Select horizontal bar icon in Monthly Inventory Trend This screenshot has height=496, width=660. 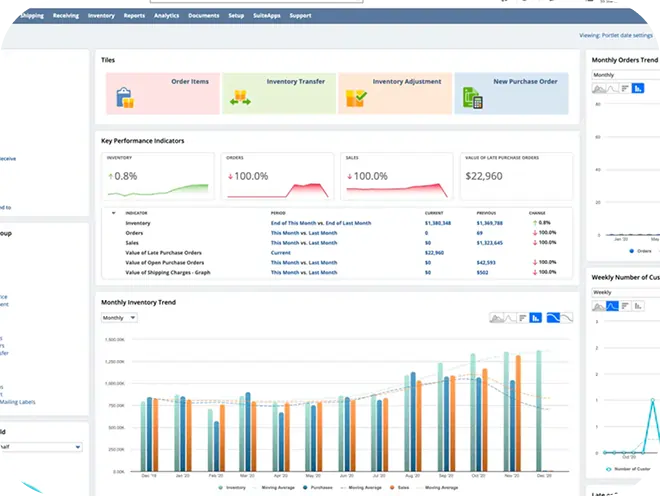(x=520, y=317)
